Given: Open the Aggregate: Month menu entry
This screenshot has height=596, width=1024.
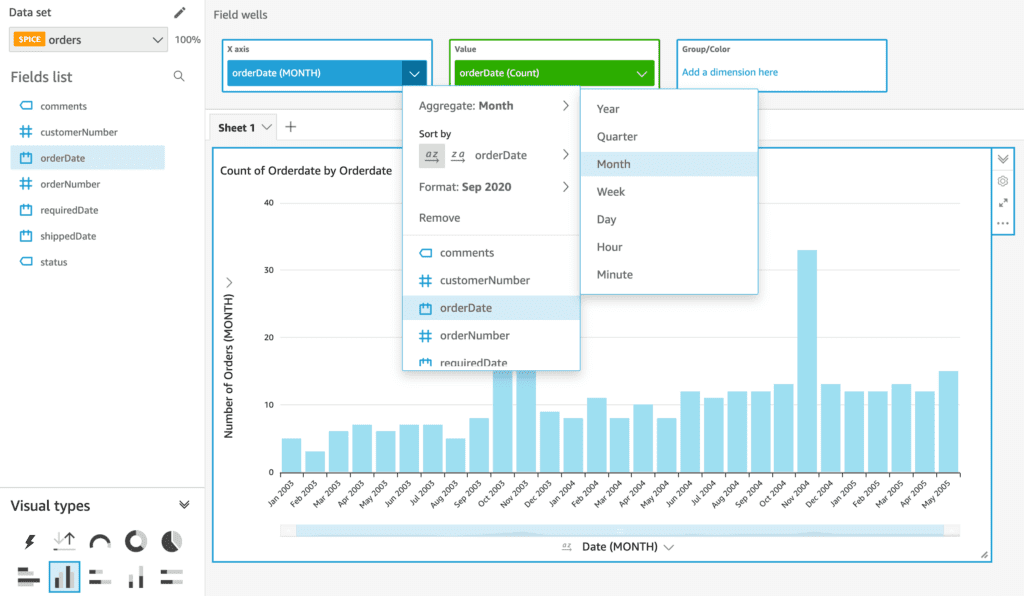Looking at the screenshot, I should click(x=493, y=106).
